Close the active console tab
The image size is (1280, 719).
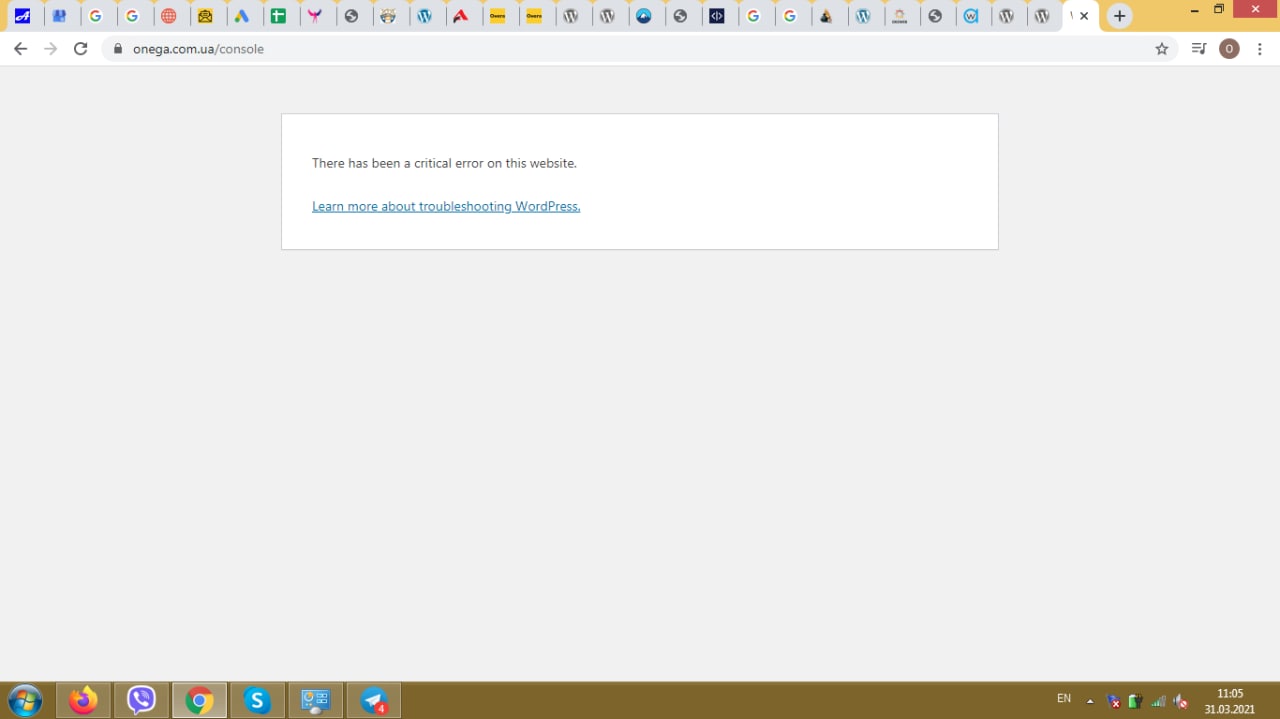pyautogui.click(x=1084, y=16)
